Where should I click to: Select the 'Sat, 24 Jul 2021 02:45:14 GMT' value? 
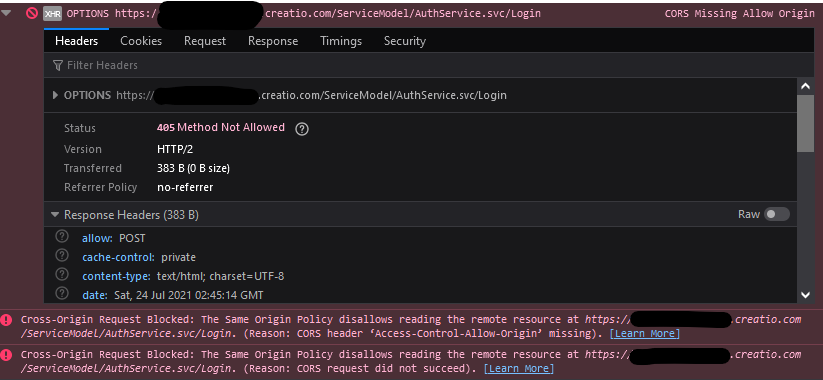click(189, 295)
